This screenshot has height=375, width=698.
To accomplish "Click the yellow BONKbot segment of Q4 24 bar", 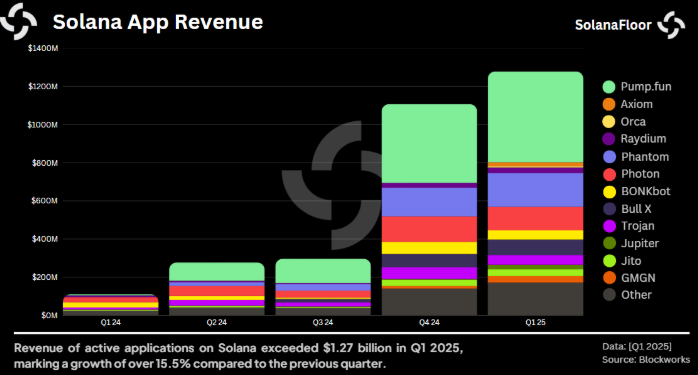I will (x=429, y=248).
